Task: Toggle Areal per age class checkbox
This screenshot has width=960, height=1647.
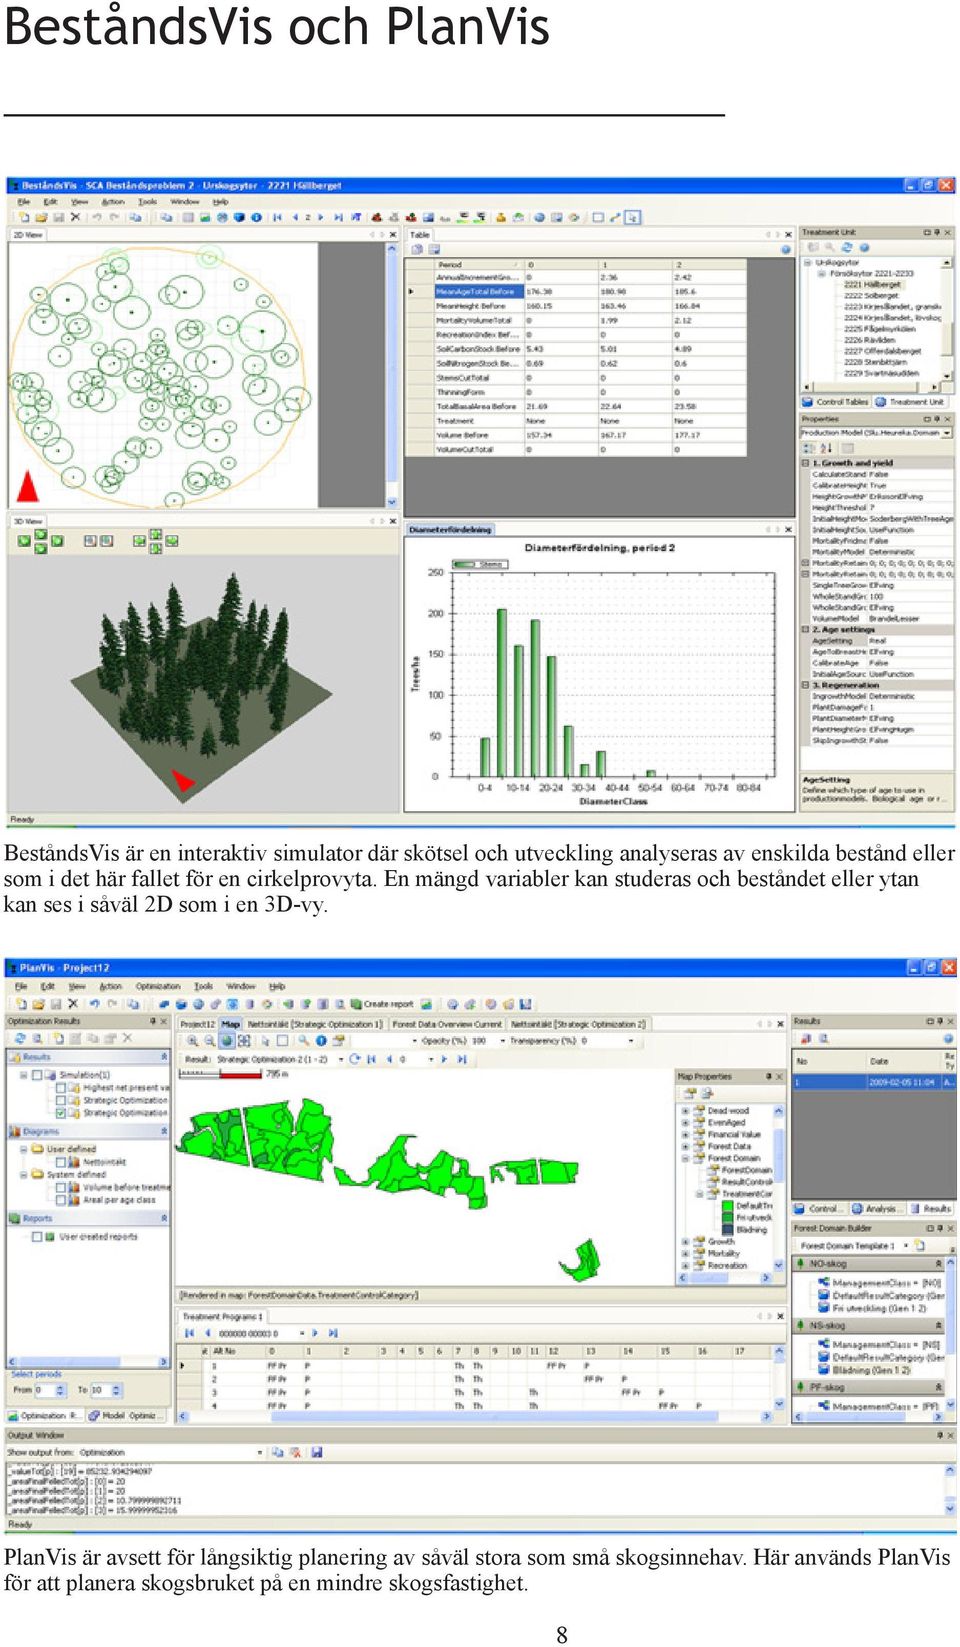Action: click(62, 1200)
